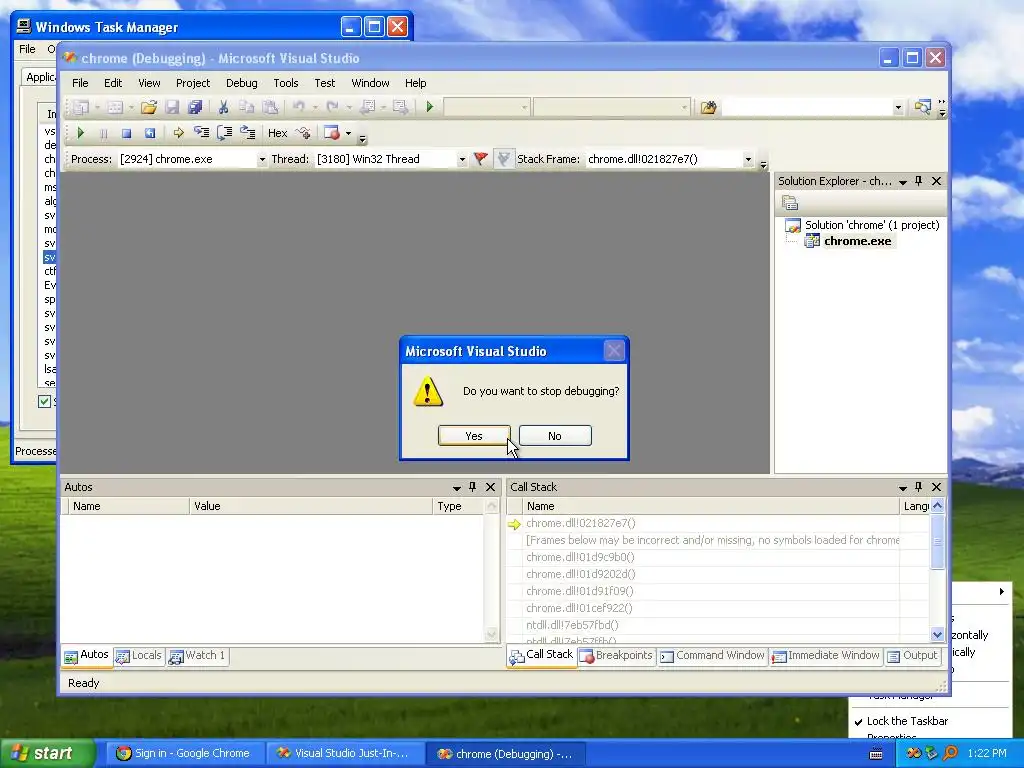Open the Test menu

coord(325,83)
